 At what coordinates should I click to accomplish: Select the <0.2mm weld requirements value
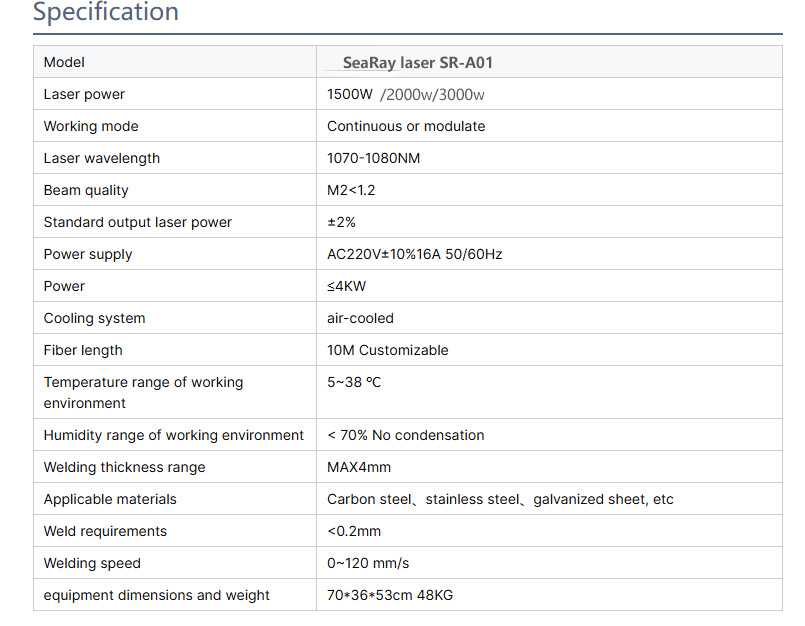[x=354, y=532]
